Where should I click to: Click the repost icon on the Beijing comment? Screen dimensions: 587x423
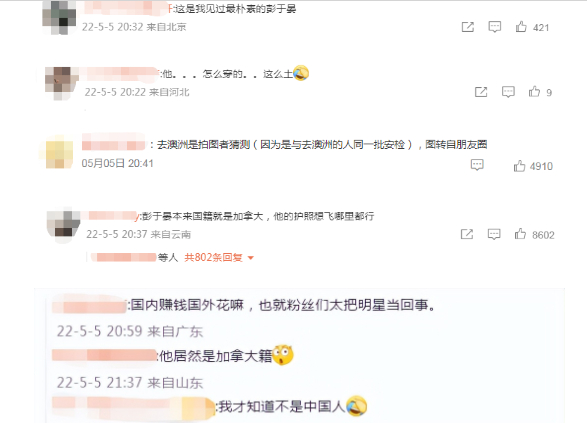(x=468, y=27)
